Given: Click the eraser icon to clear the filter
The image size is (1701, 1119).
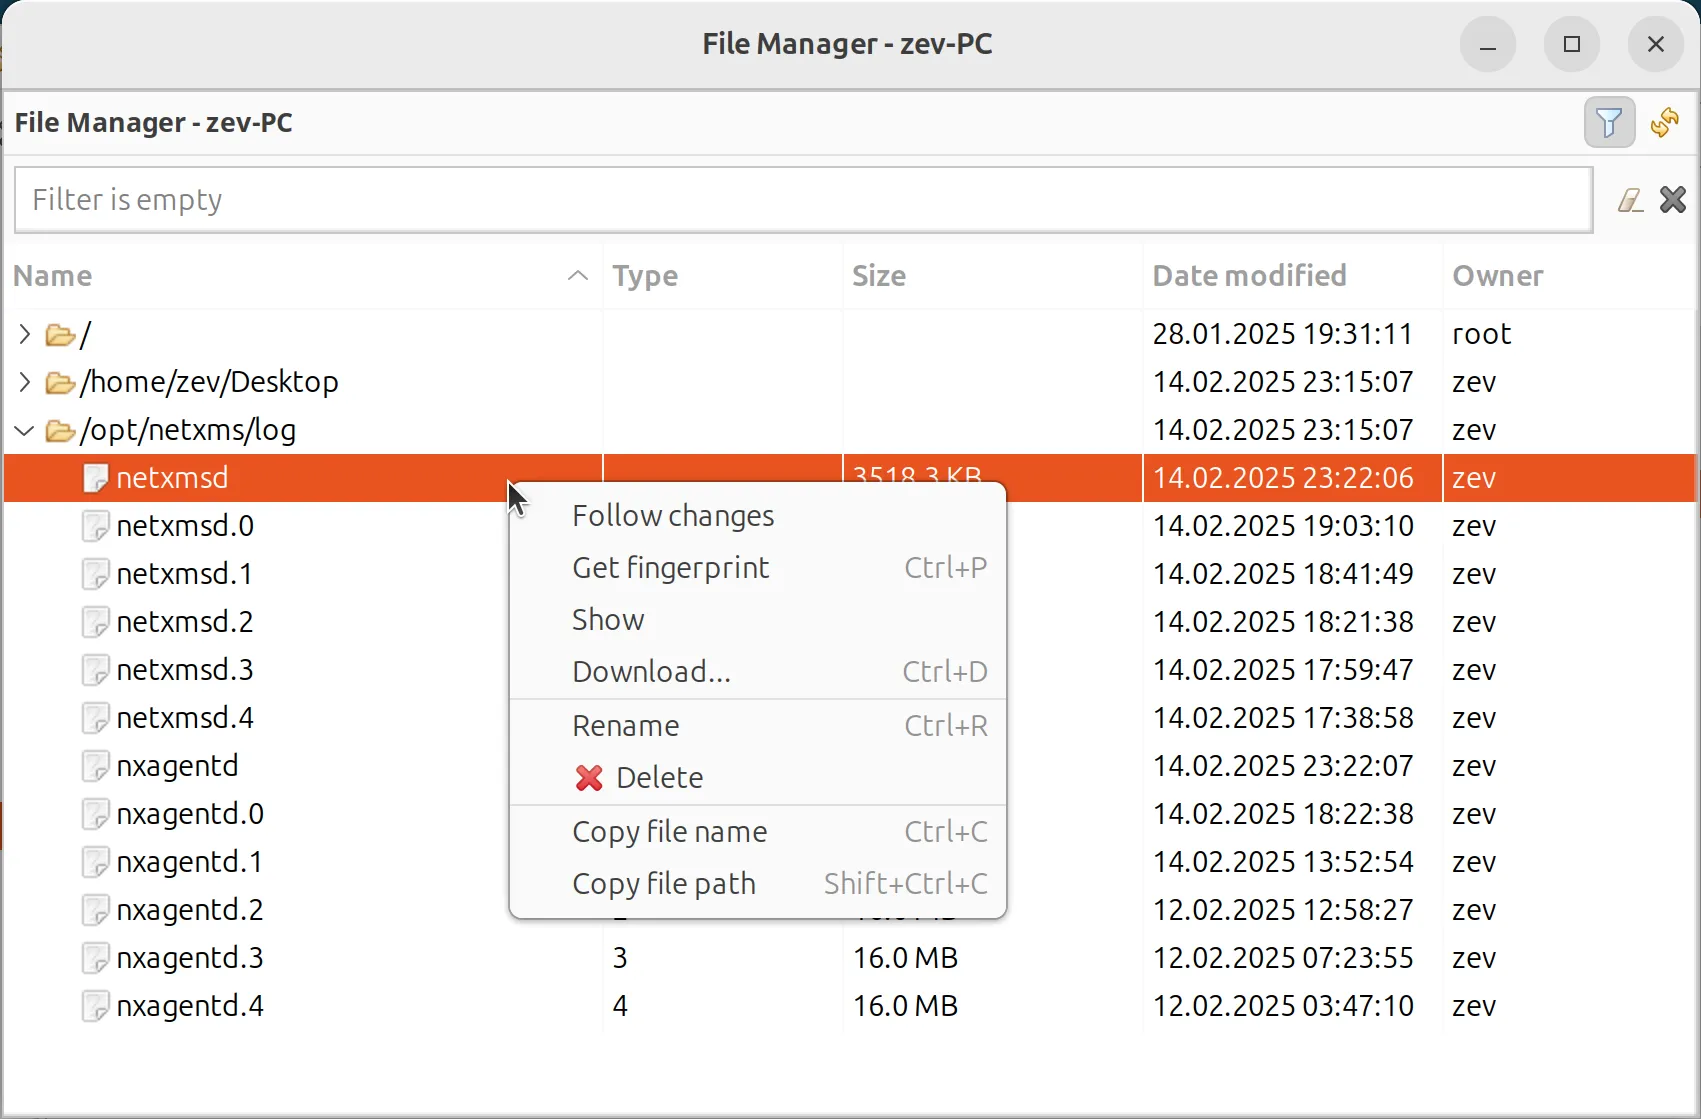Looking at the screenshot, I should click(x=1630, y=199).
